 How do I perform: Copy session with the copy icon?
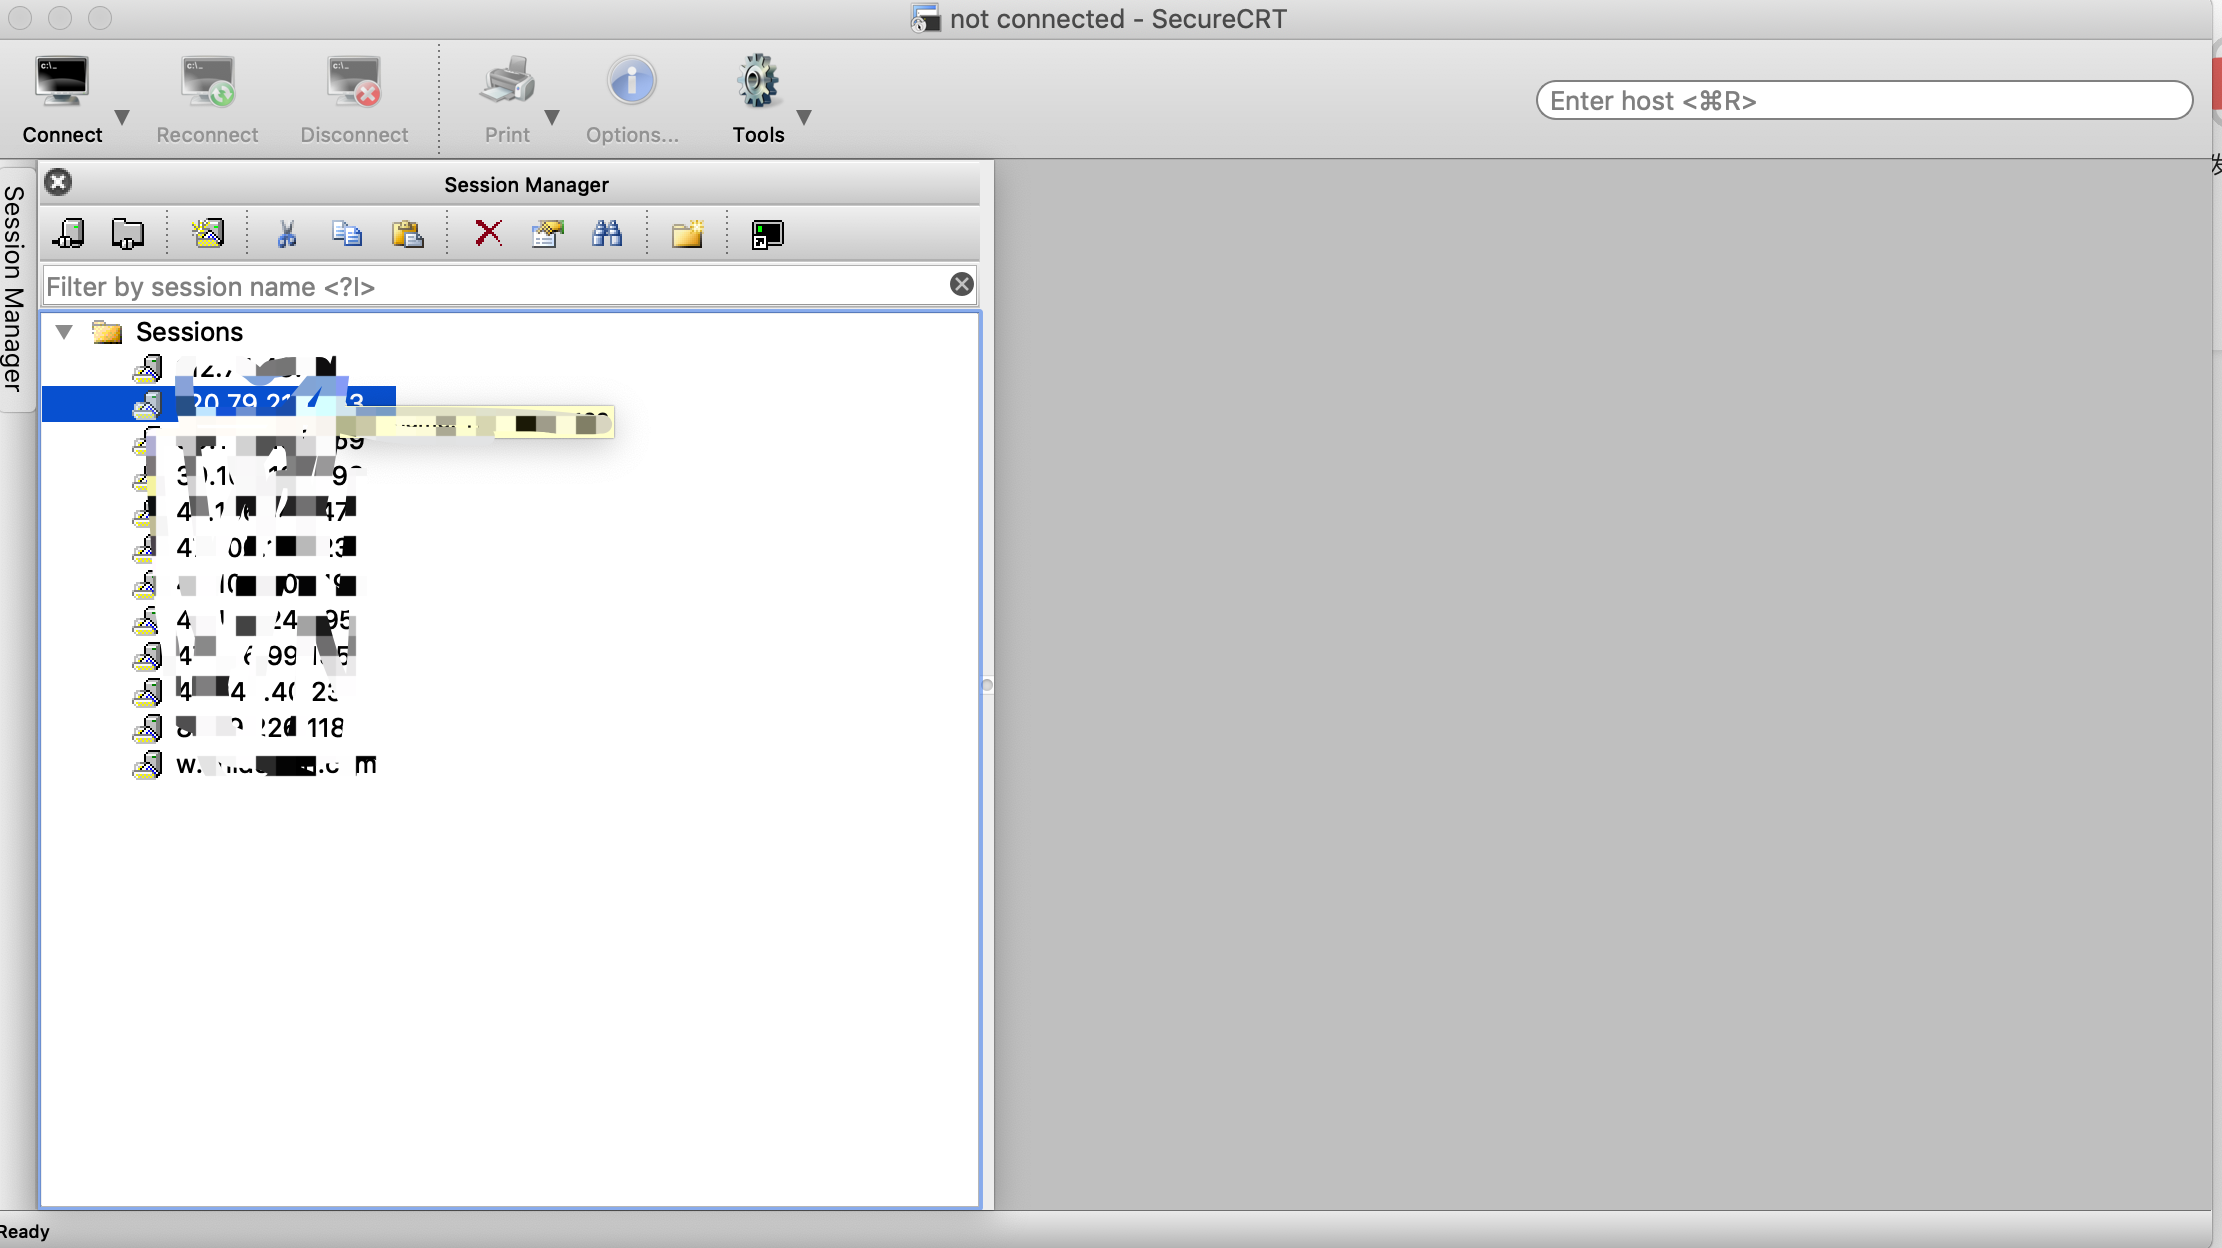click(x=347, y=234)
